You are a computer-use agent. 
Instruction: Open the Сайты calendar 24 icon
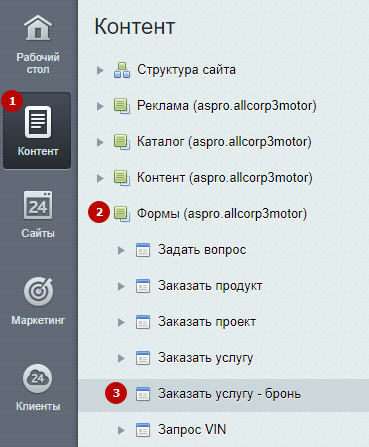coord(38,205)
